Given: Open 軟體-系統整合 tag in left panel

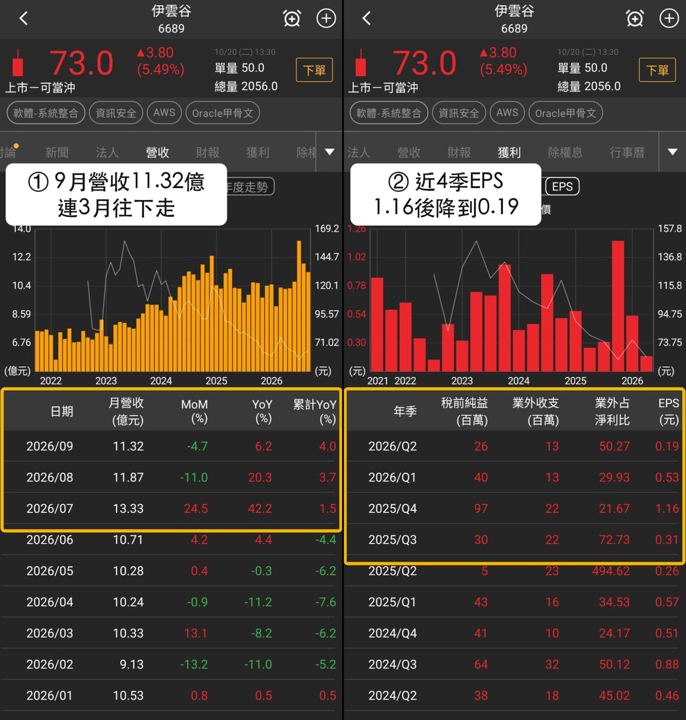Looking at the screenshot, I should click(x=45, y=113).
